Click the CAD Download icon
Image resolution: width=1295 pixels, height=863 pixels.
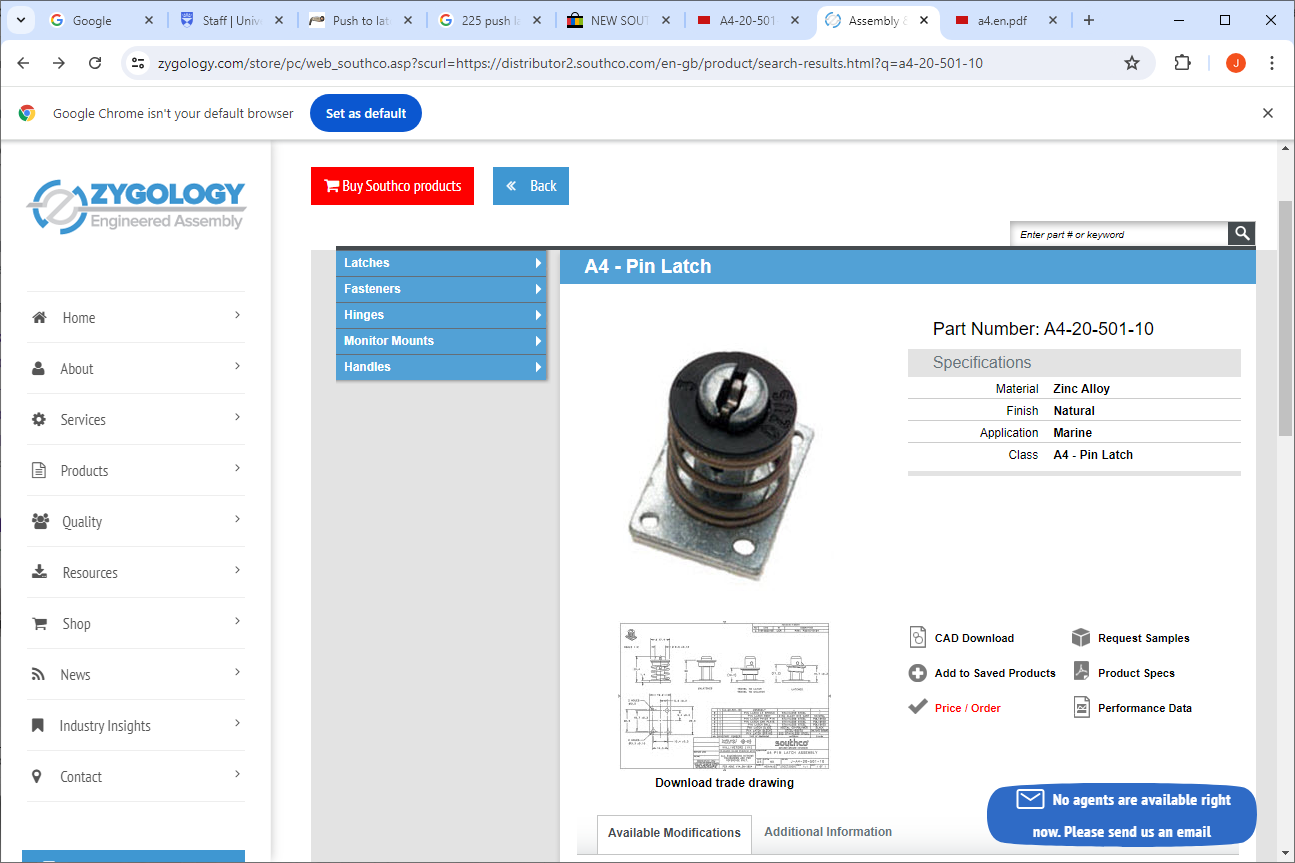point(918,638)
